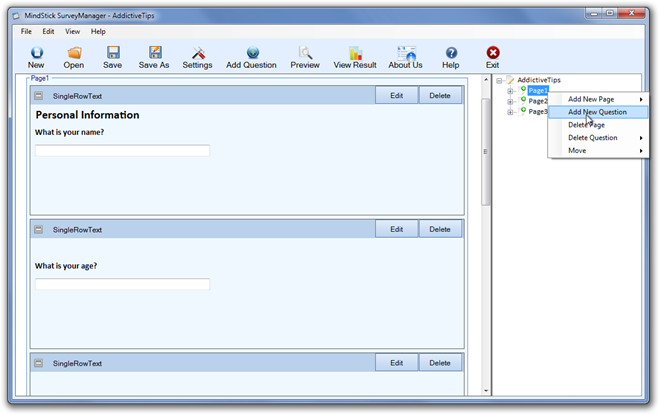Collapse the third SingleRowText question panel

(x=38, y=363)
